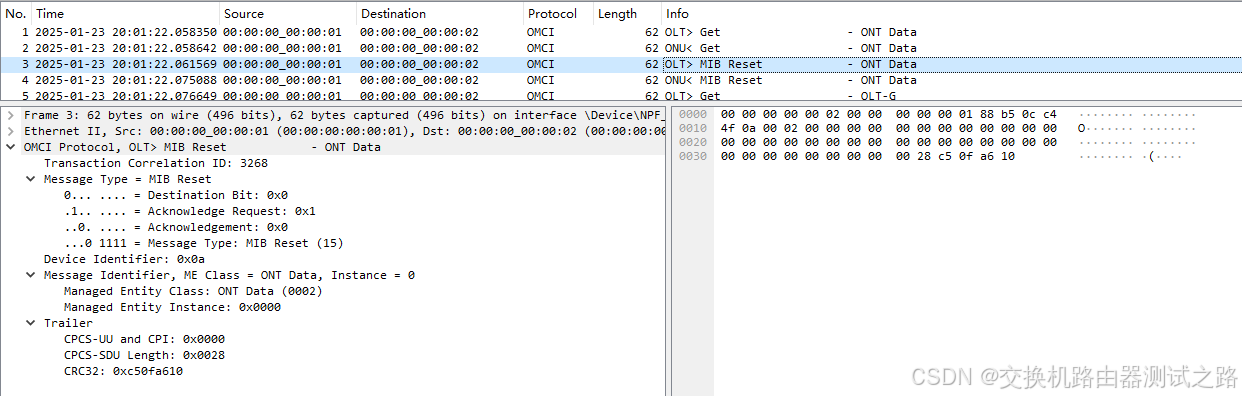Sort by the Protocol column header
1242x396 pixels.
click(558, 14)
